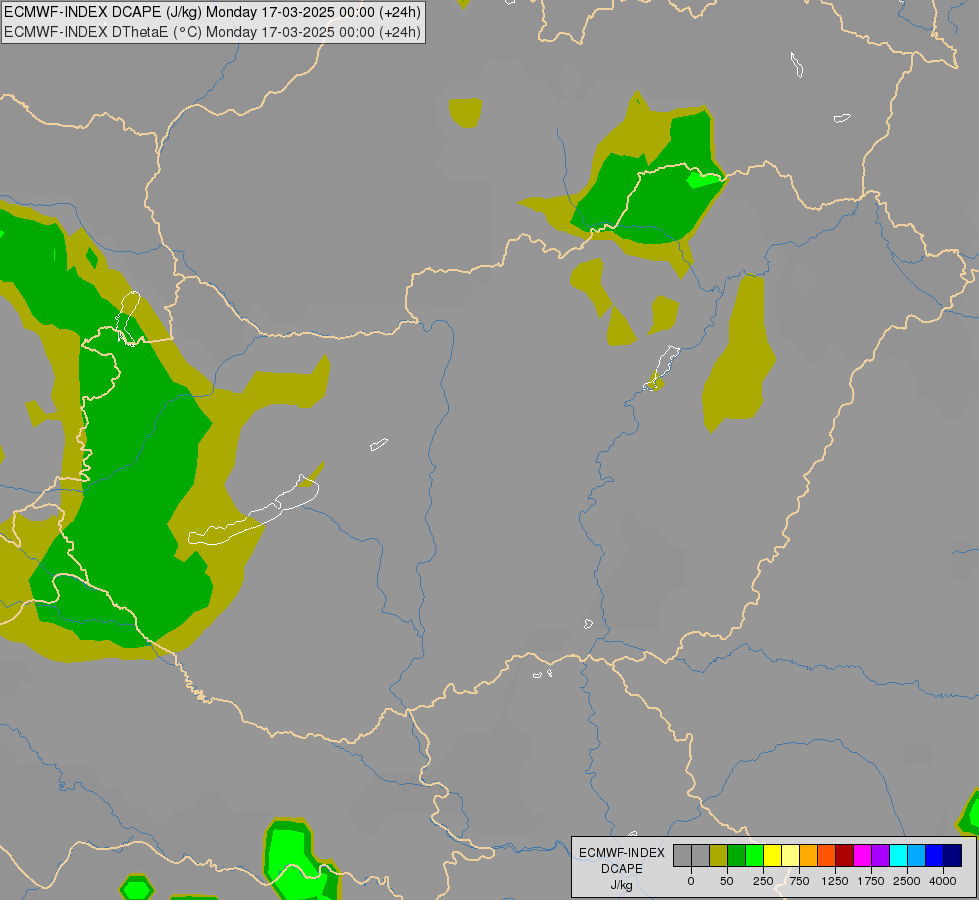
Task: Click the legend value 4000
Action: (x=943, y=881)
